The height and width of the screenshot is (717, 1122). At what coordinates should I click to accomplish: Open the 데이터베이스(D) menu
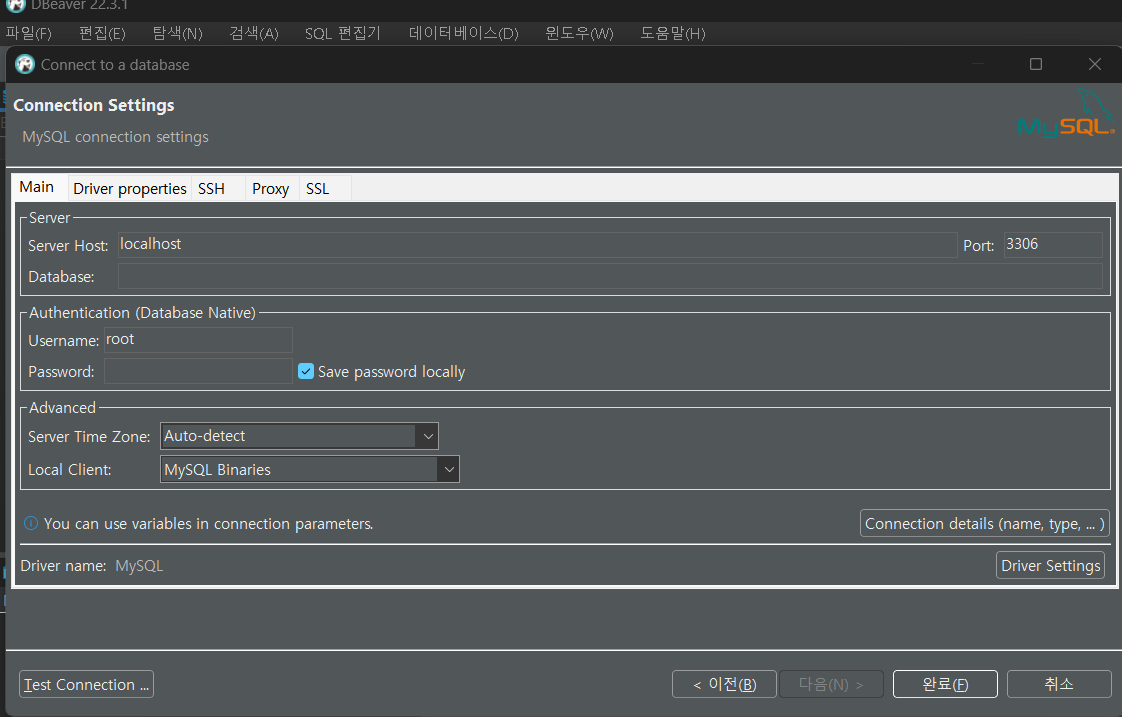[x=464, y=33]
